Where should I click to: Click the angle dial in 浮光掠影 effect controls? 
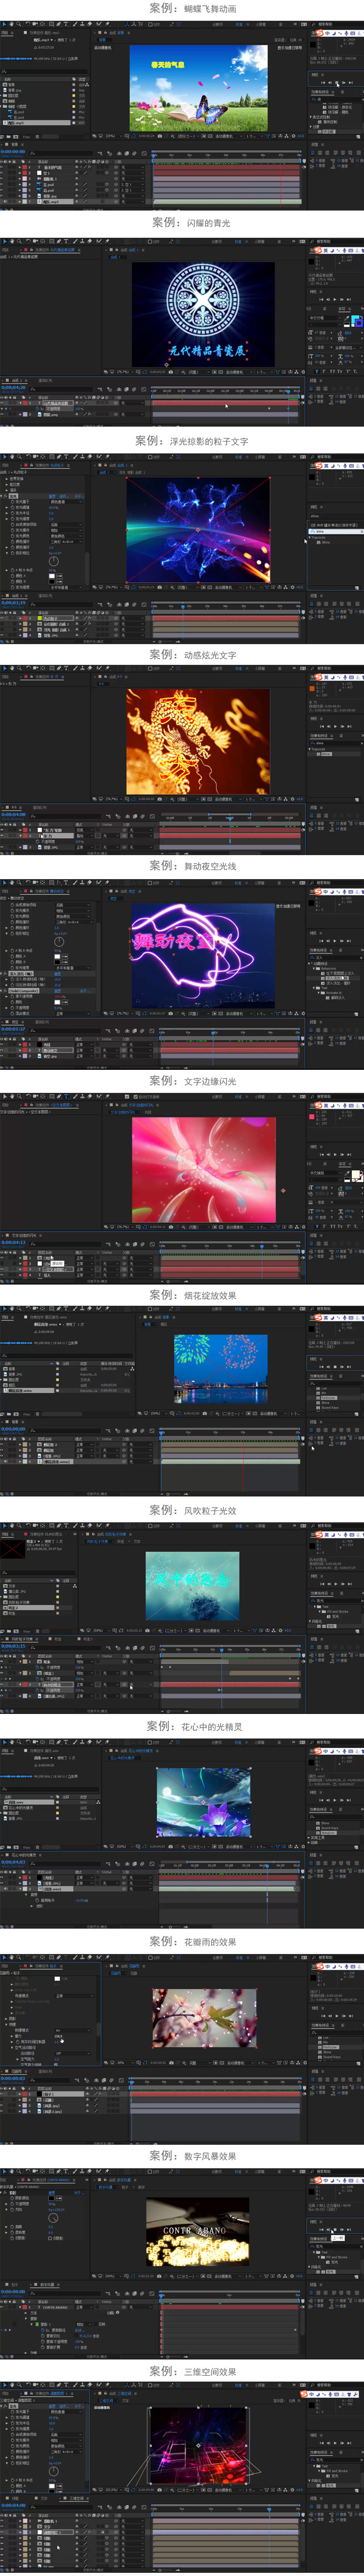(53, 561)
